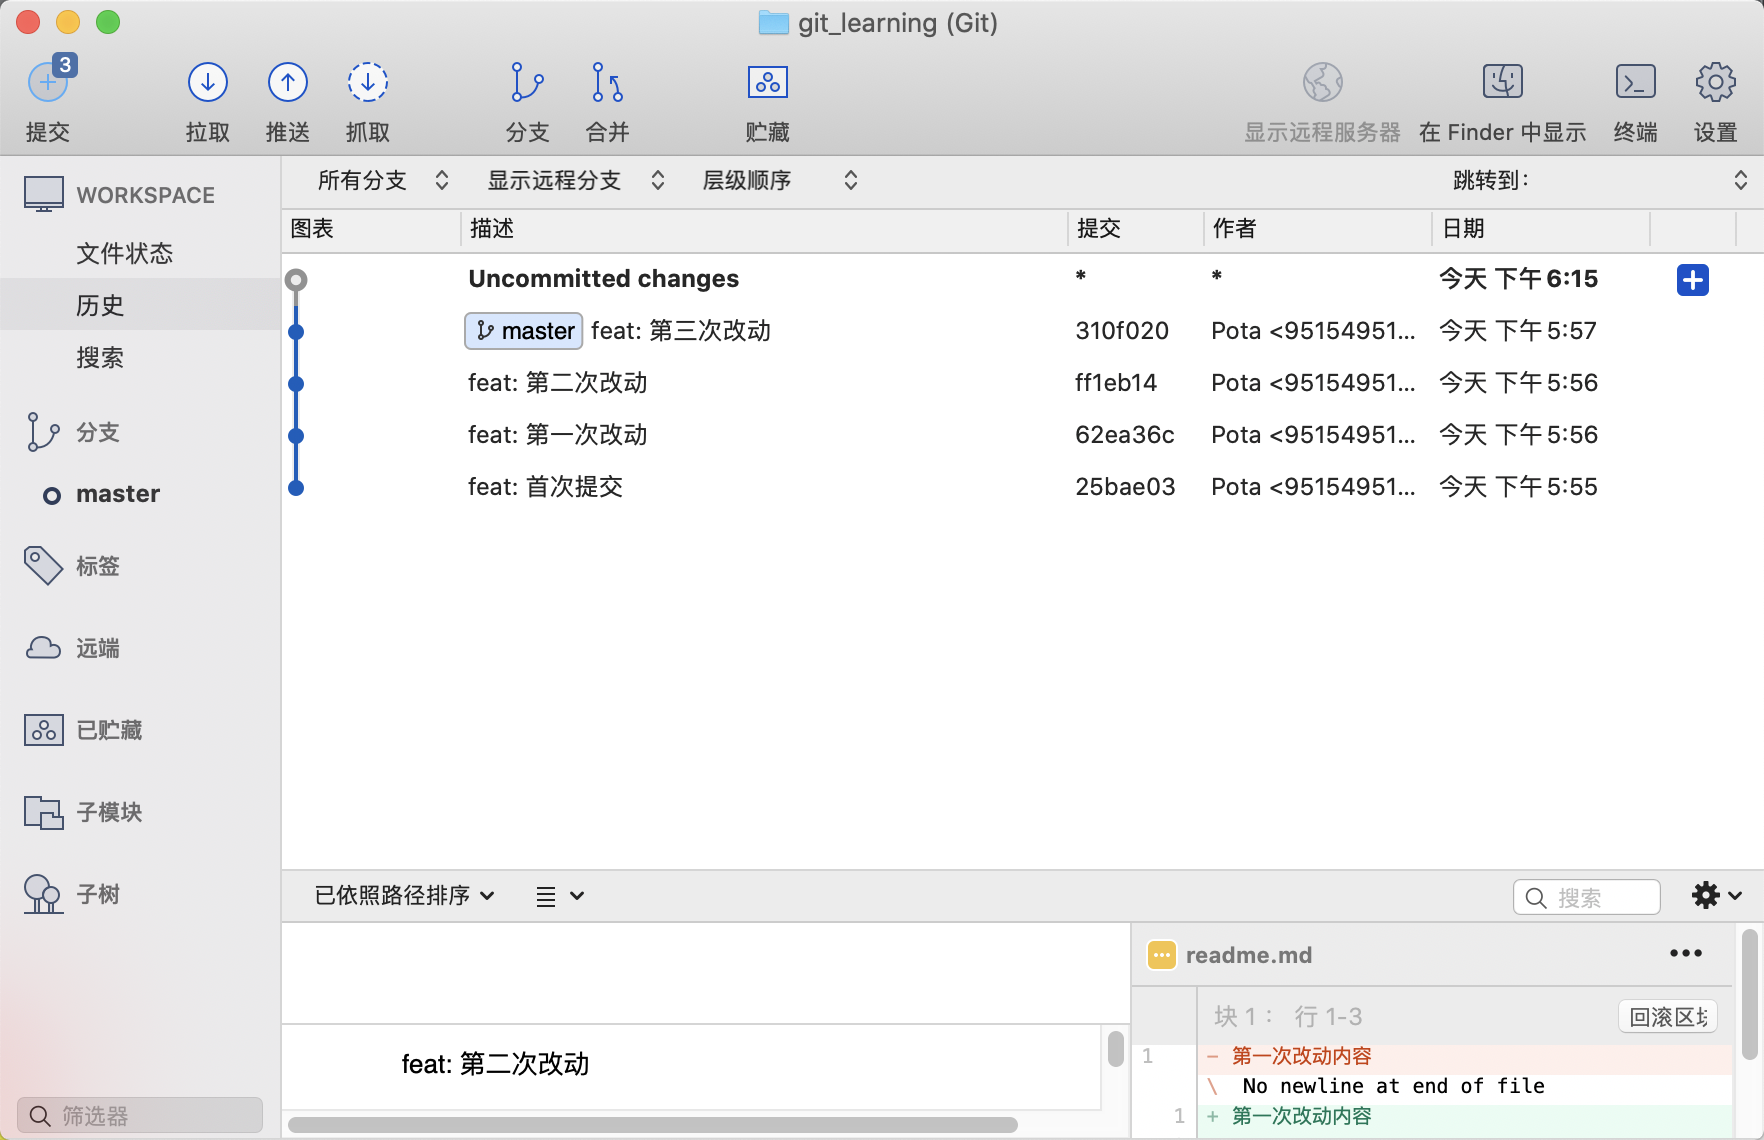Open the All Branches (所有分支) dropdown
This screenshot has height=1140, width=1764.
383,180
